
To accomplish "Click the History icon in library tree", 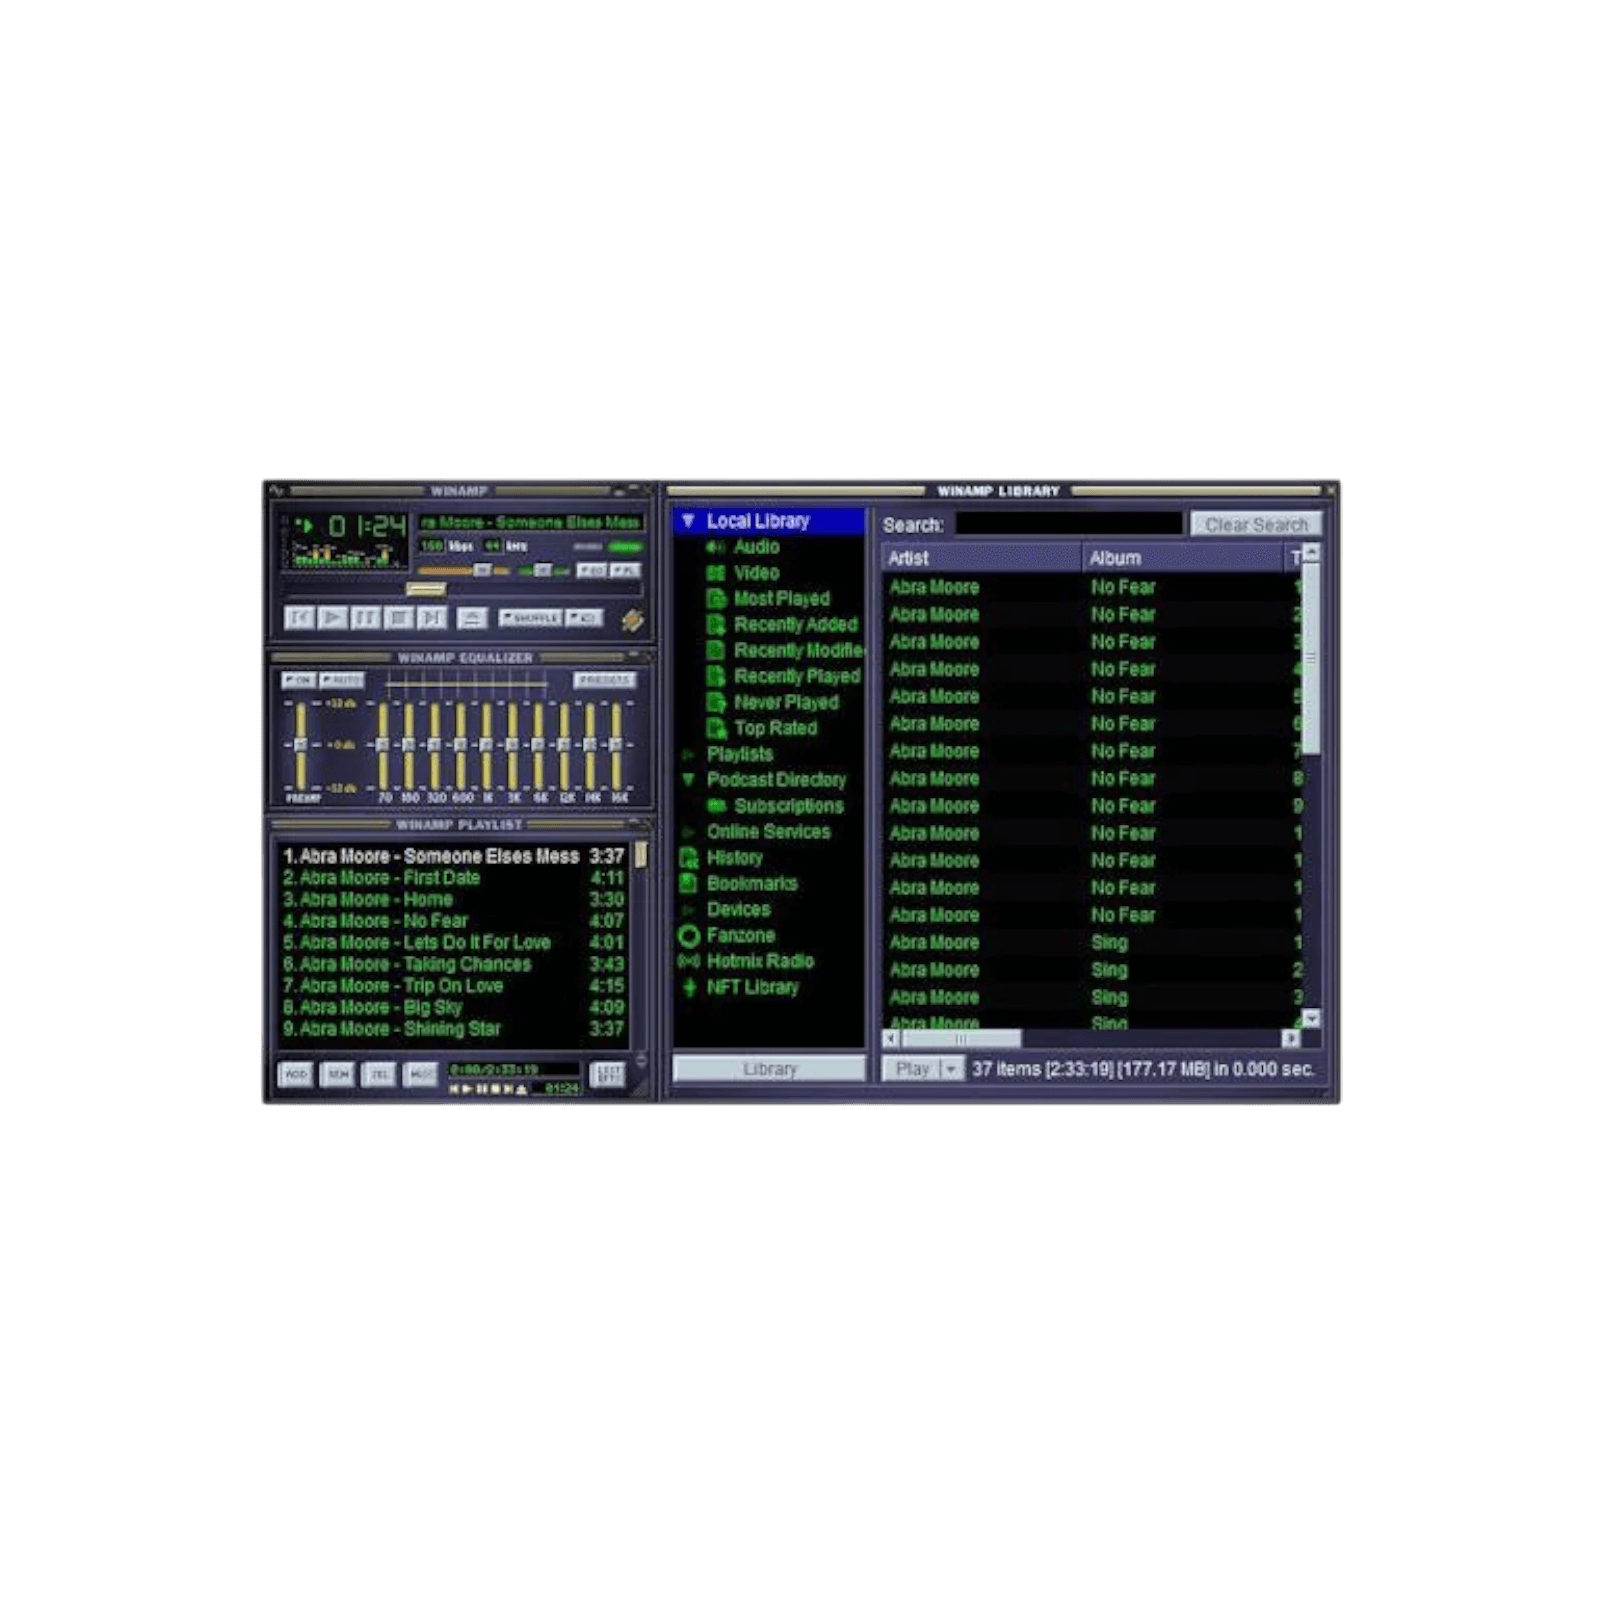I will pos(689,858).
